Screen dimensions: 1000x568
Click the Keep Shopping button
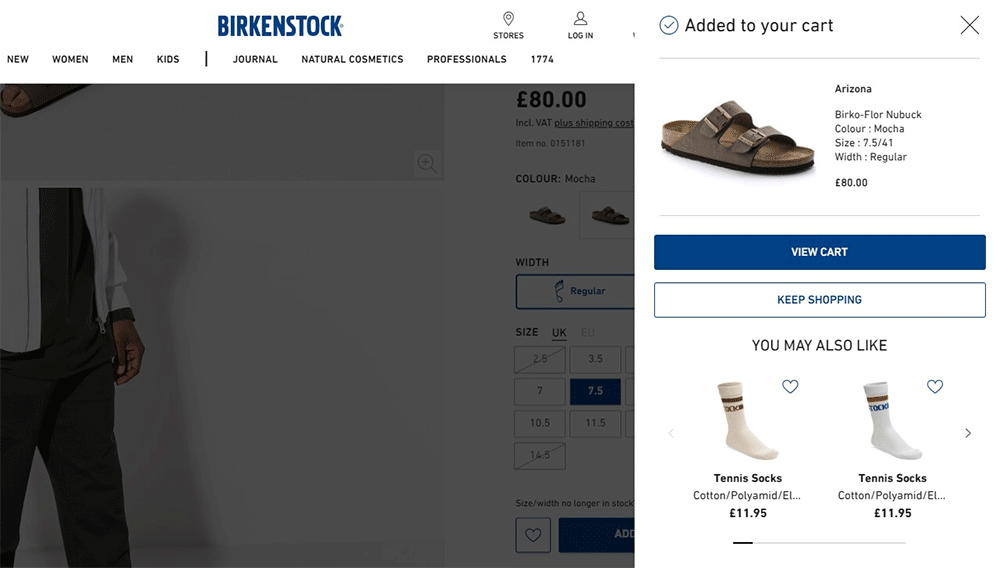tap(819, 300)
